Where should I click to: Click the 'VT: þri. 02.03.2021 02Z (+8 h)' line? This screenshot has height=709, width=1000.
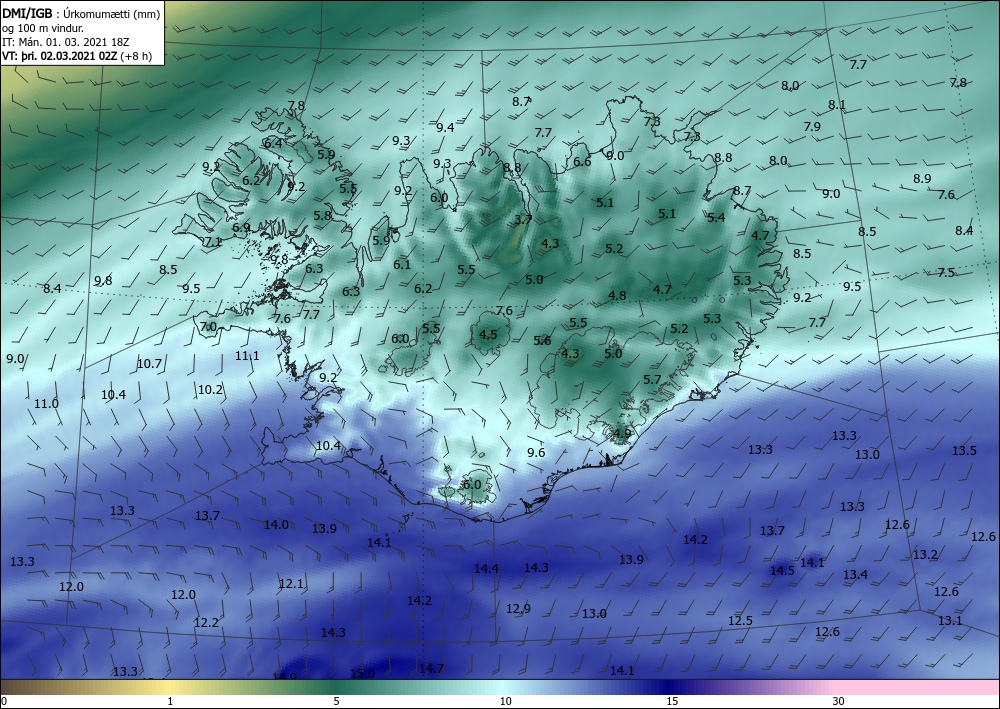77,55
